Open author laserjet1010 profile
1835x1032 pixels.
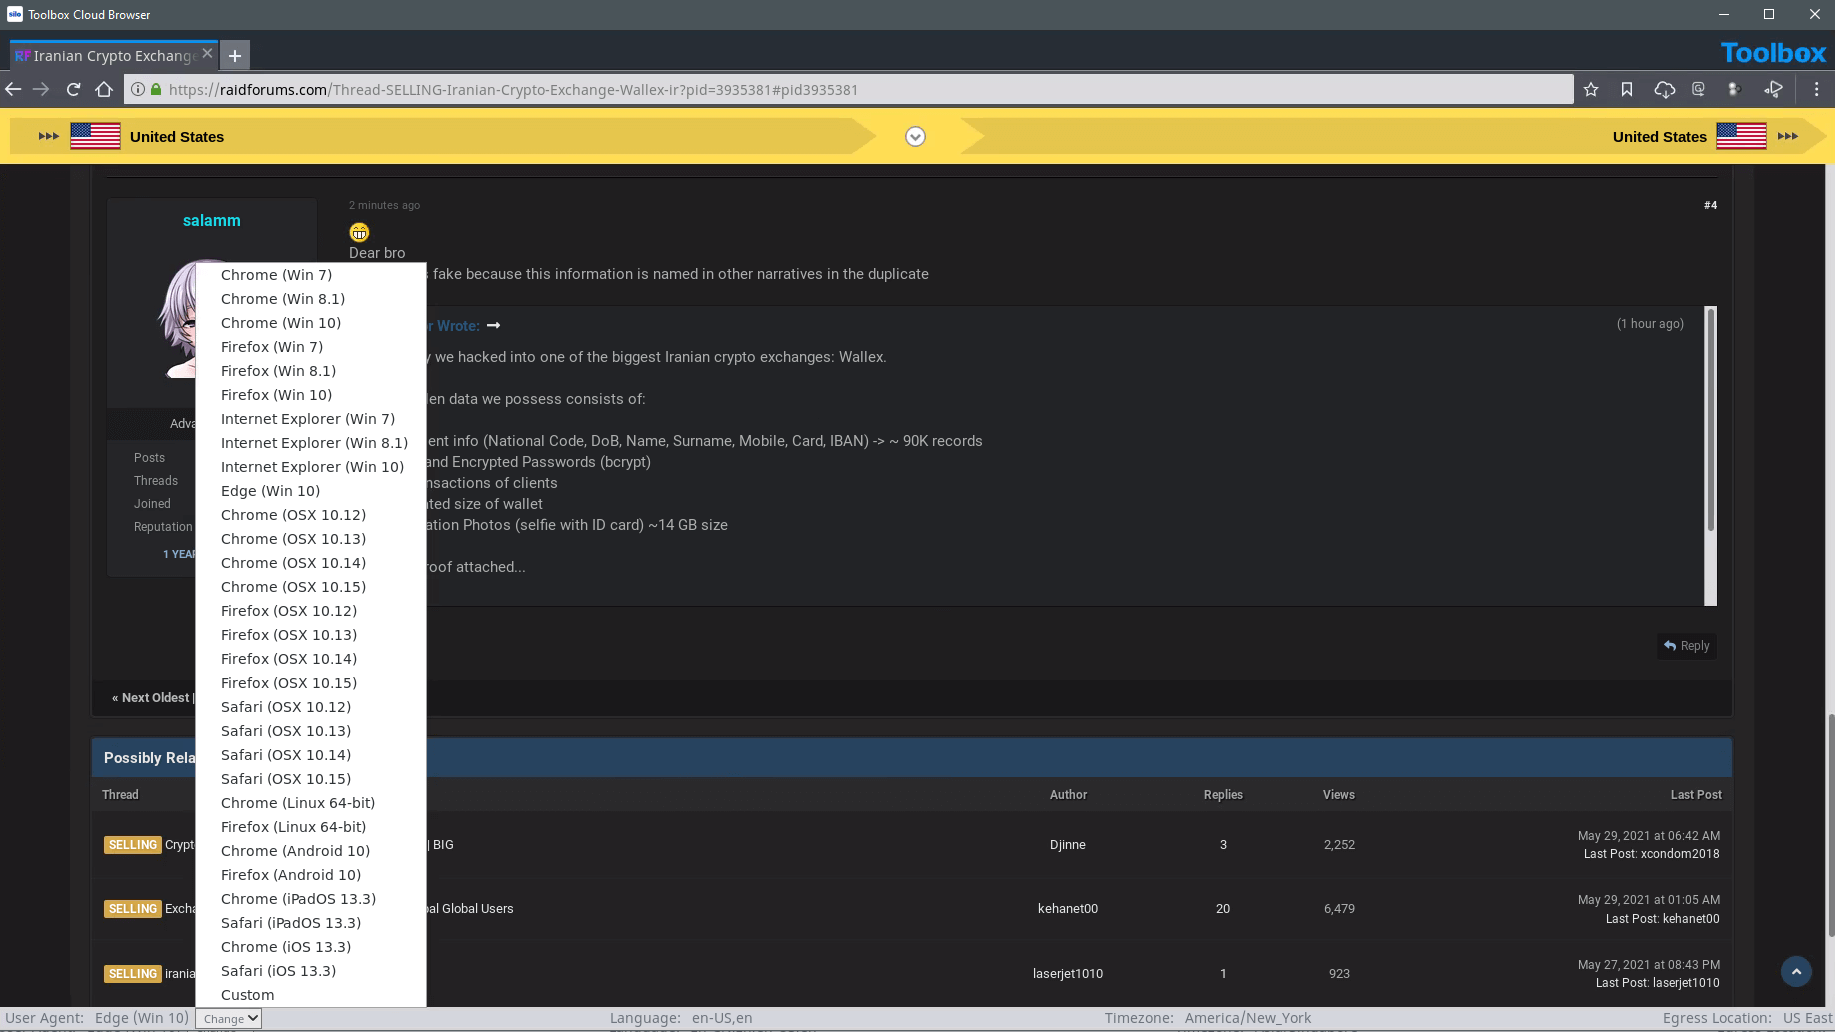pos(1067,974)
